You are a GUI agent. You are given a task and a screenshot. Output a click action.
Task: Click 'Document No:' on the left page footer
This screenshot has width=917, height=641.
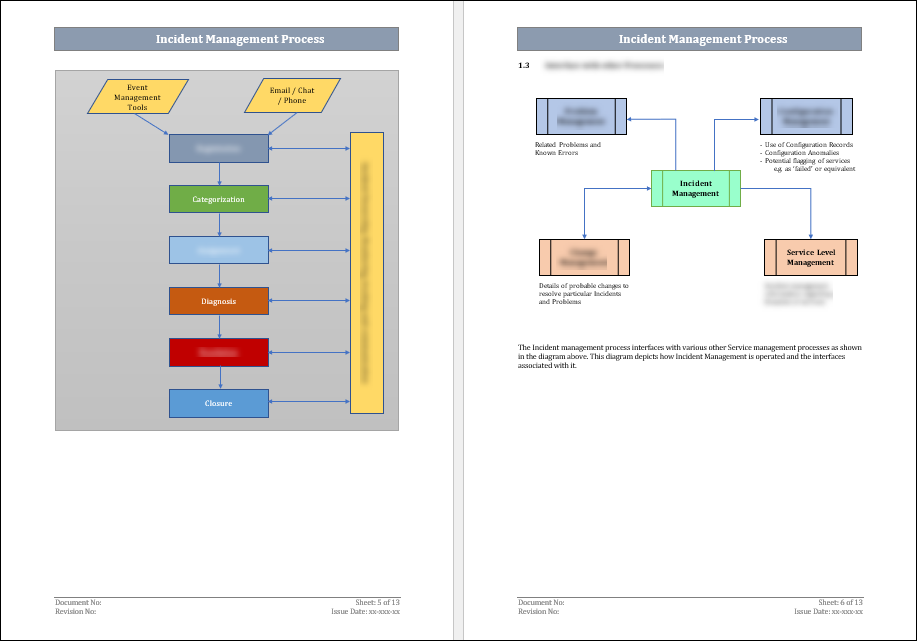pos(78,602)
